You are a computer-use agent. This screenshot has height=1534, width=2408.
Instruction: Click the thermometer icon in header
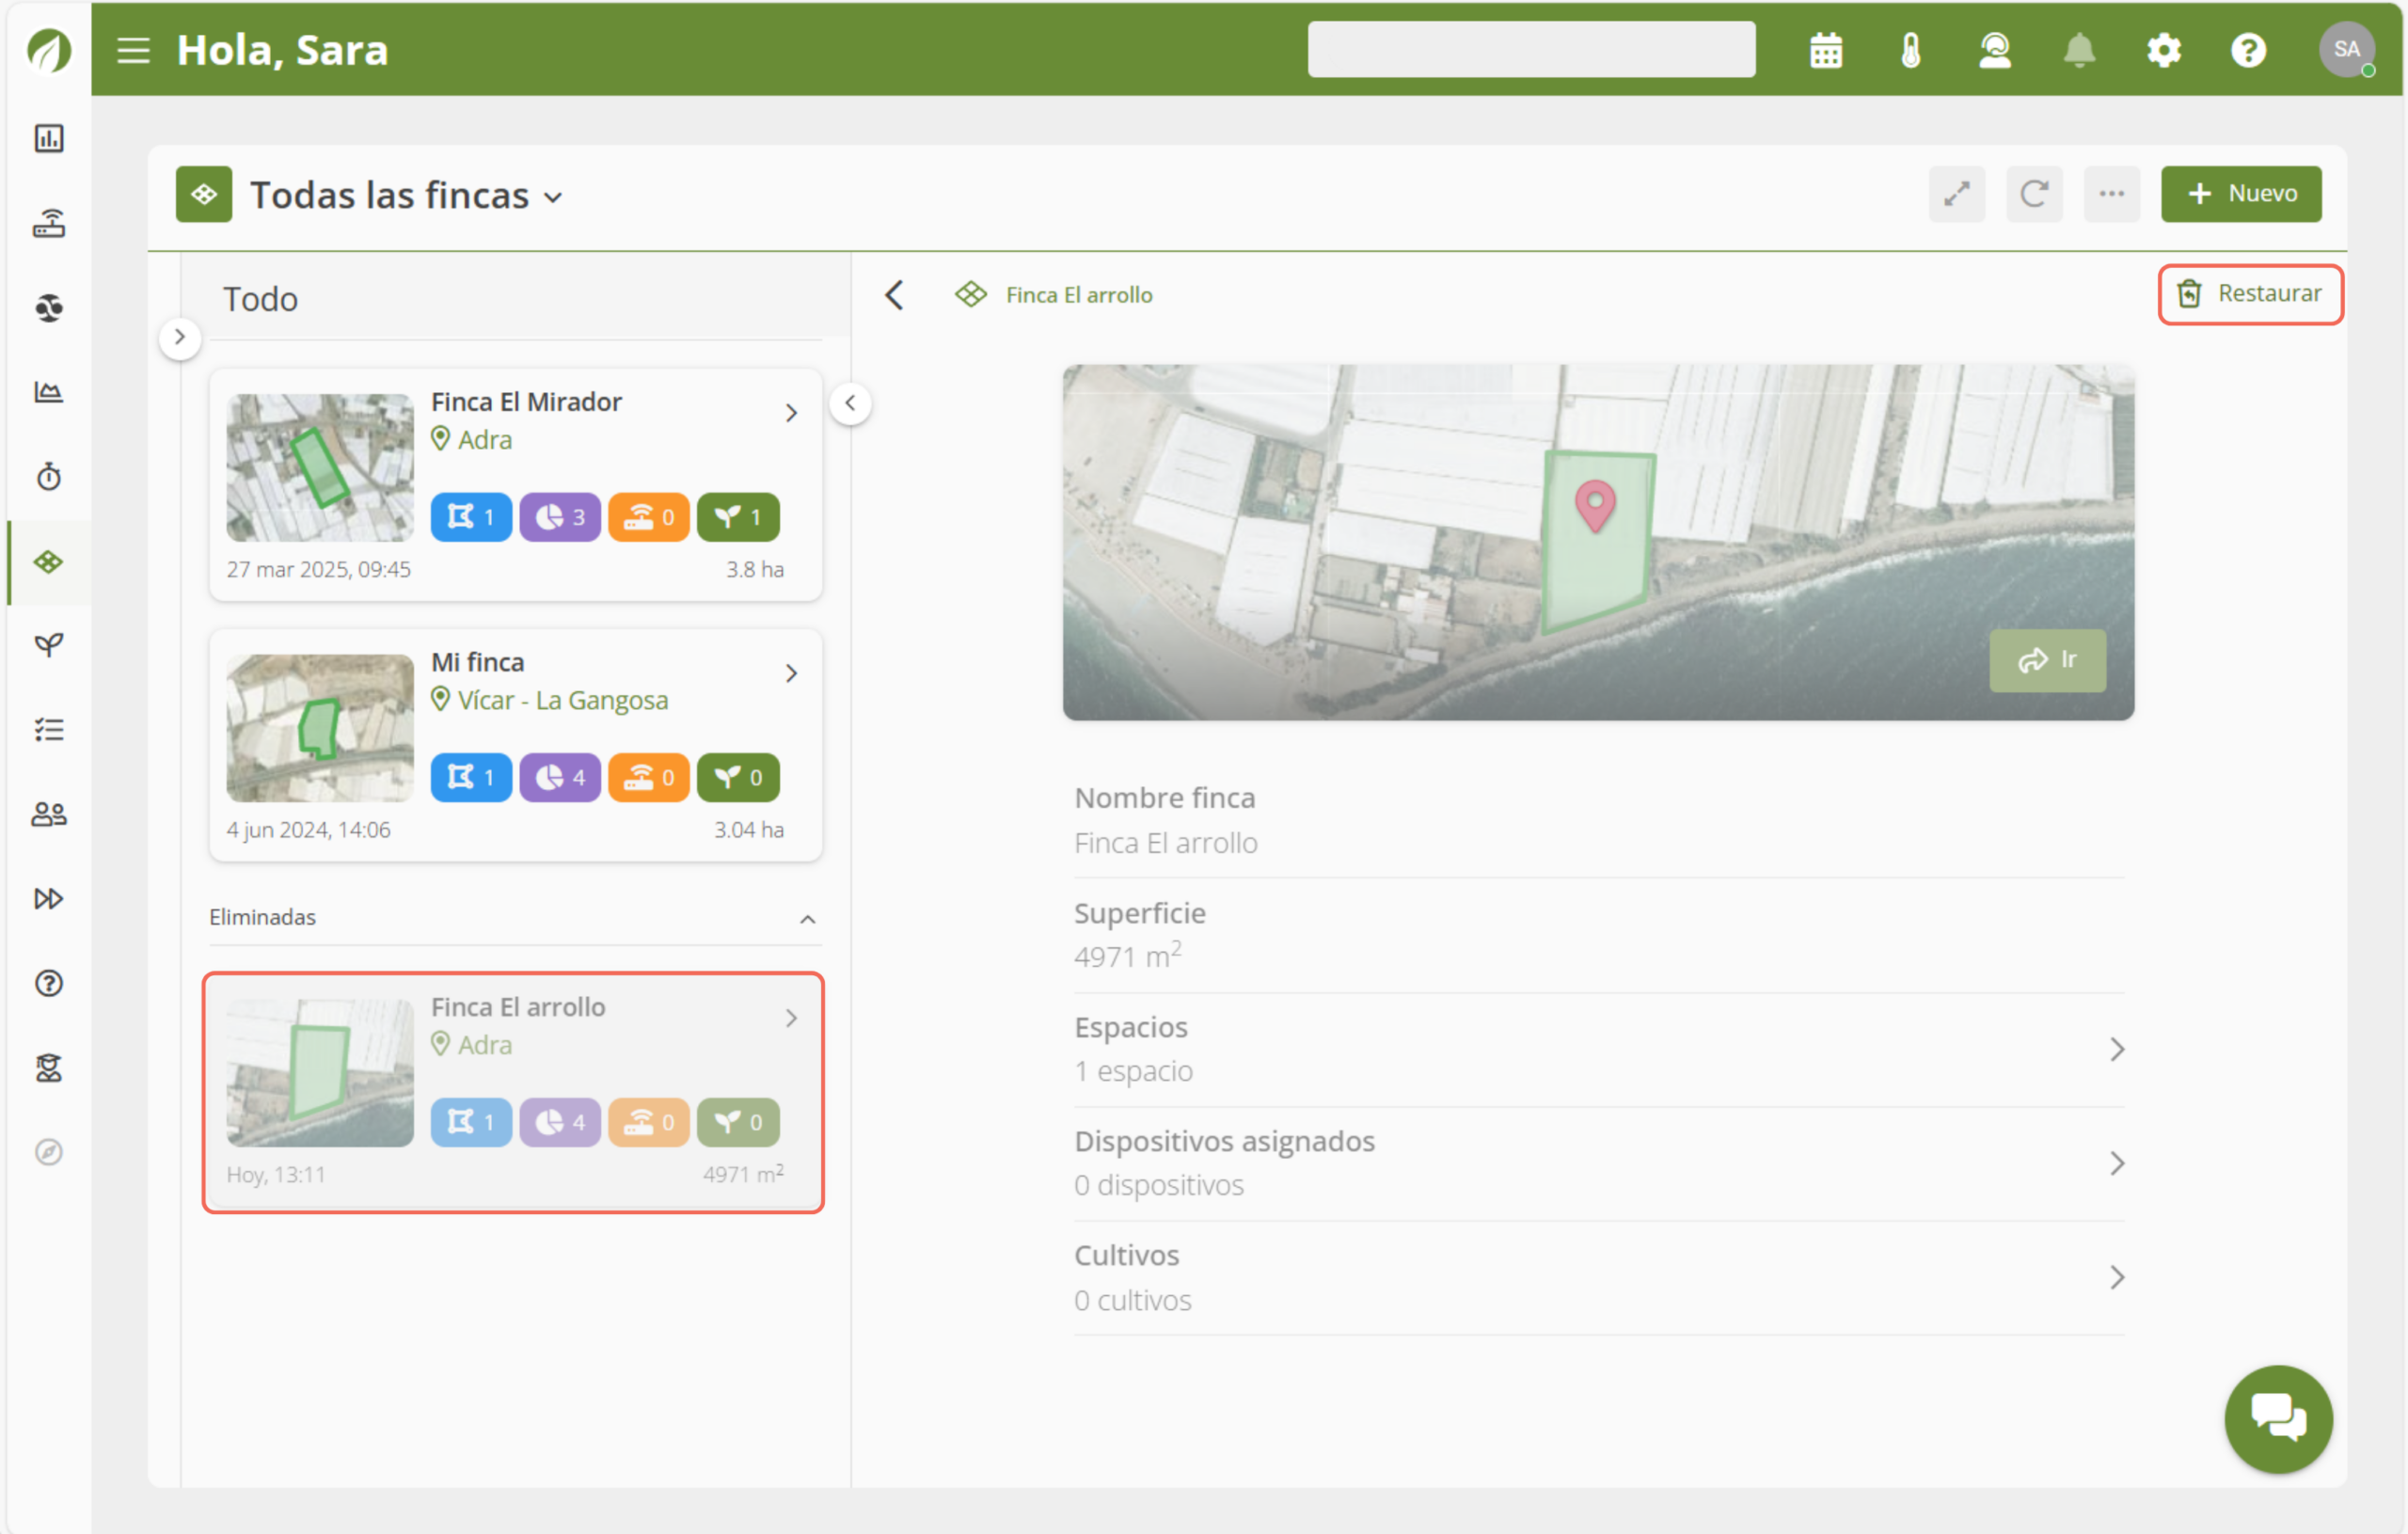coord(1910,50)
